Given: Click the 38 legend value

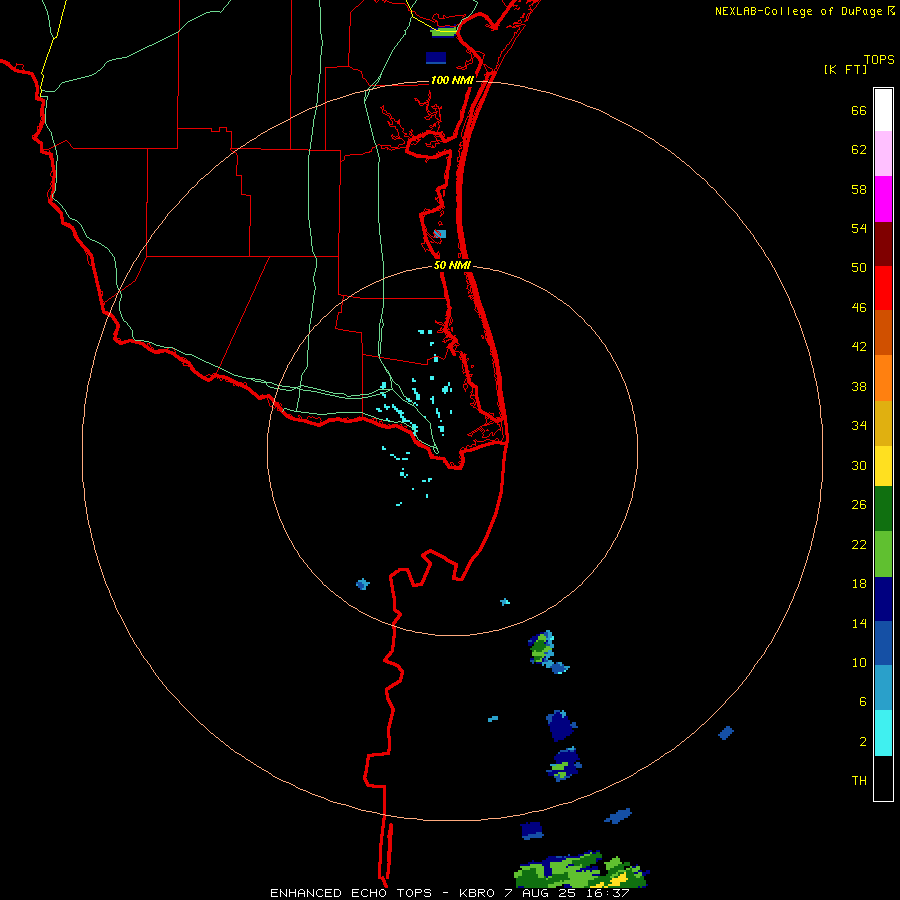Looking at the screenshot, I should point(859,386).
